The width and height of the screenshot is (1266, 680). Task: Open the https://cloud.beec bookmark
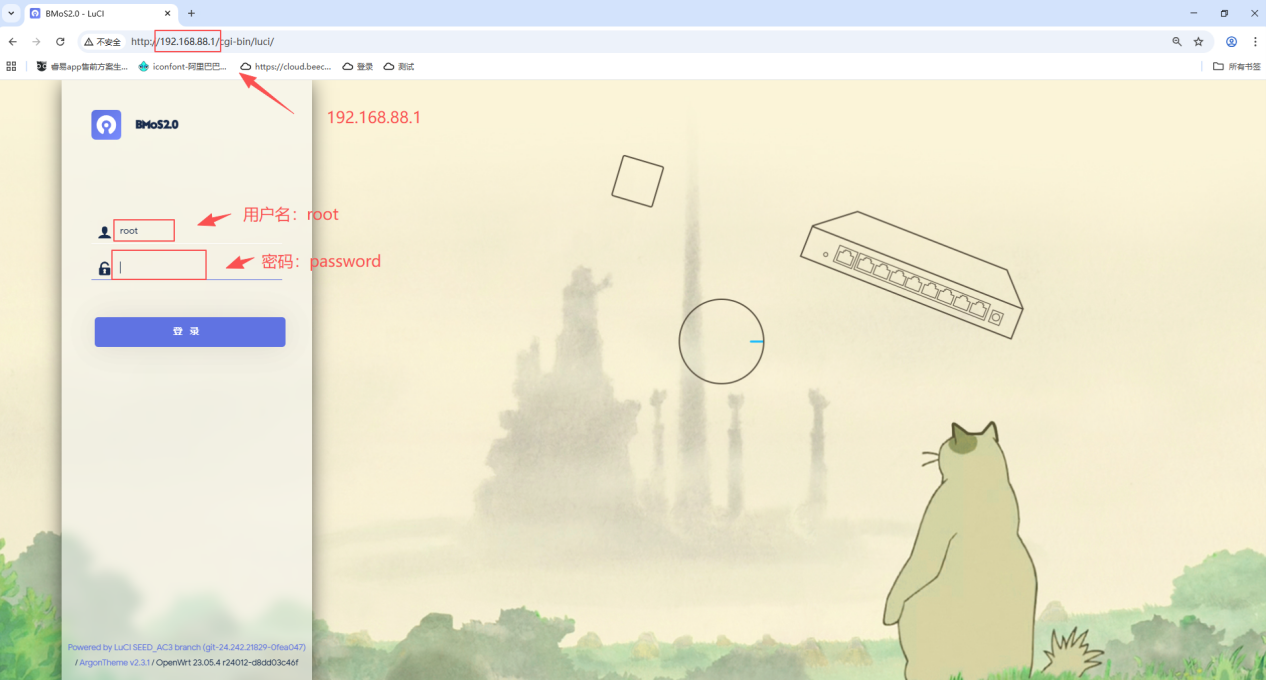coord(286,67)
